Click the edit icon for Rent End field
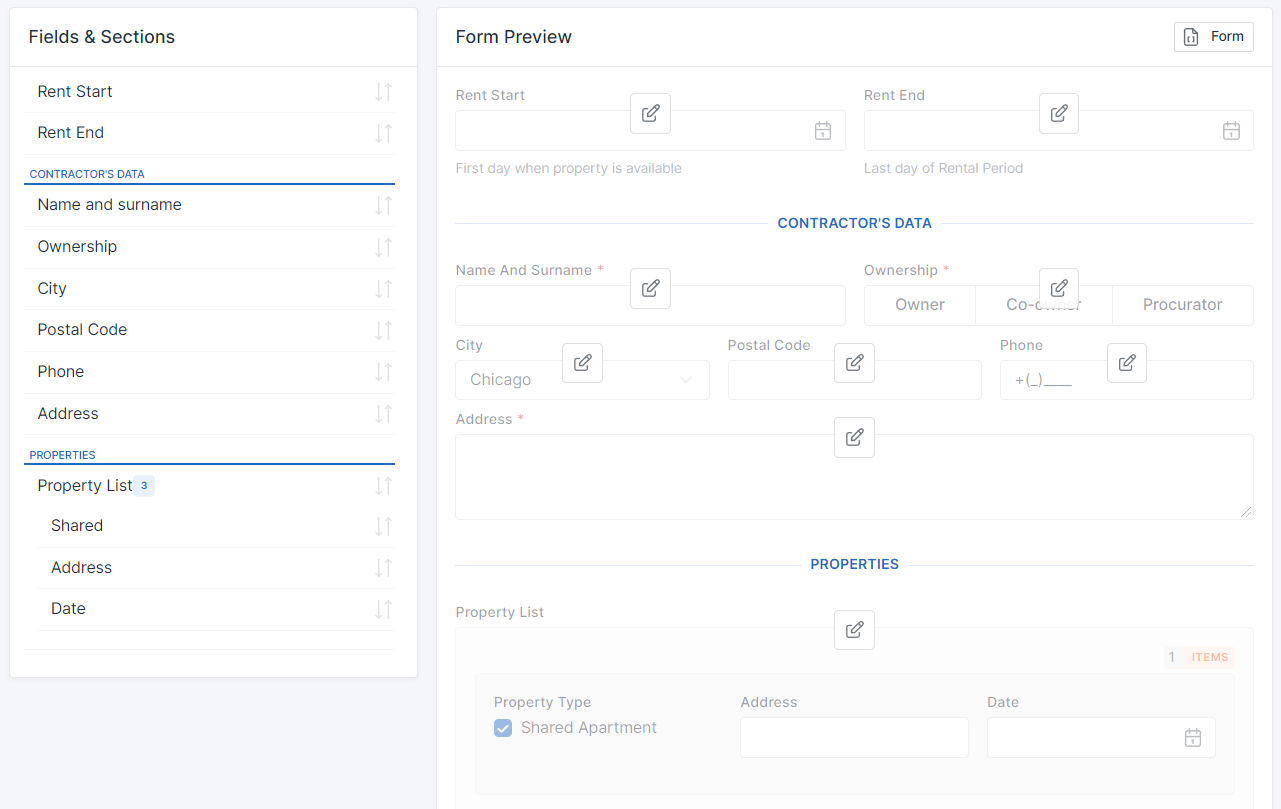Screen dimensions: 1281x809 point(1058,113)
